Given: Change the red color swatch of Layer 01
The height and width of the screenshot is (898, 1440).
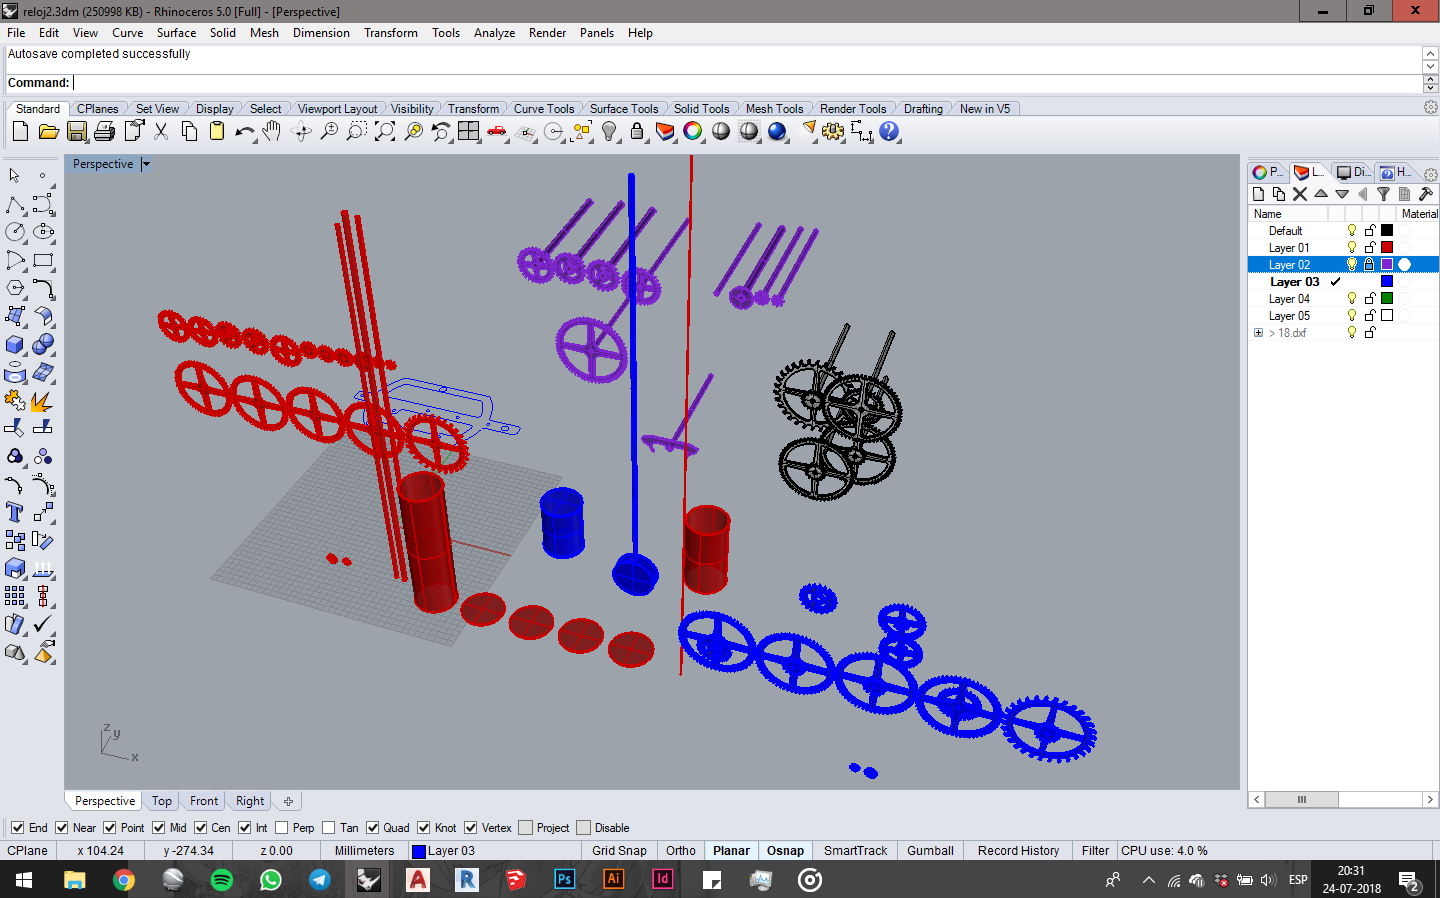Looking at the screenshot, I should (x=1387, y=248).
